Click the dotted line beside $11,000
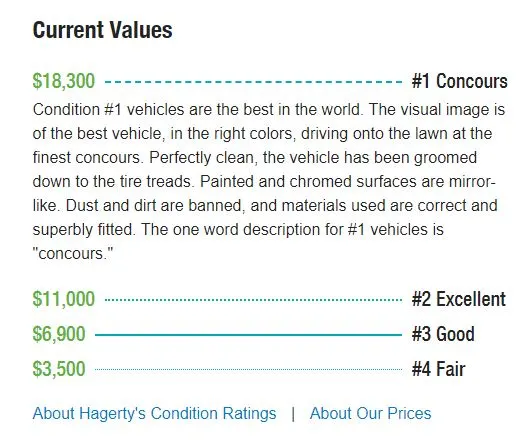Viewport: 520px width, 445px height. (x=253, y=300)
